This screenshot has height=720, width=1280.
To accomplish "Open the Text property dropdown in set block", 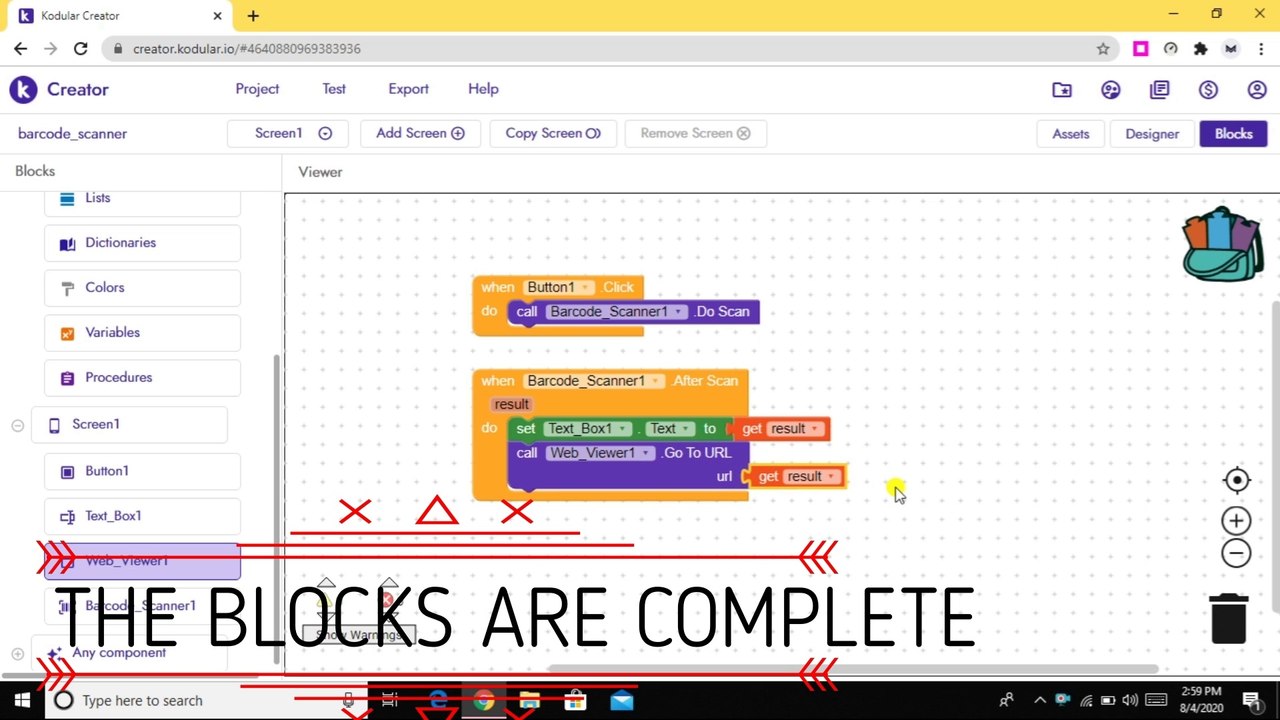I will (x=670, y=429).
